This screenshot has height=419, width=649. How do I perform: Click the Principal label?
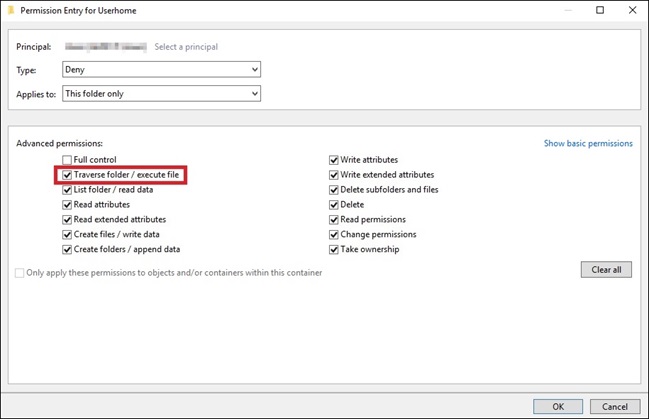pyautogui.click(x=34, y=47)
